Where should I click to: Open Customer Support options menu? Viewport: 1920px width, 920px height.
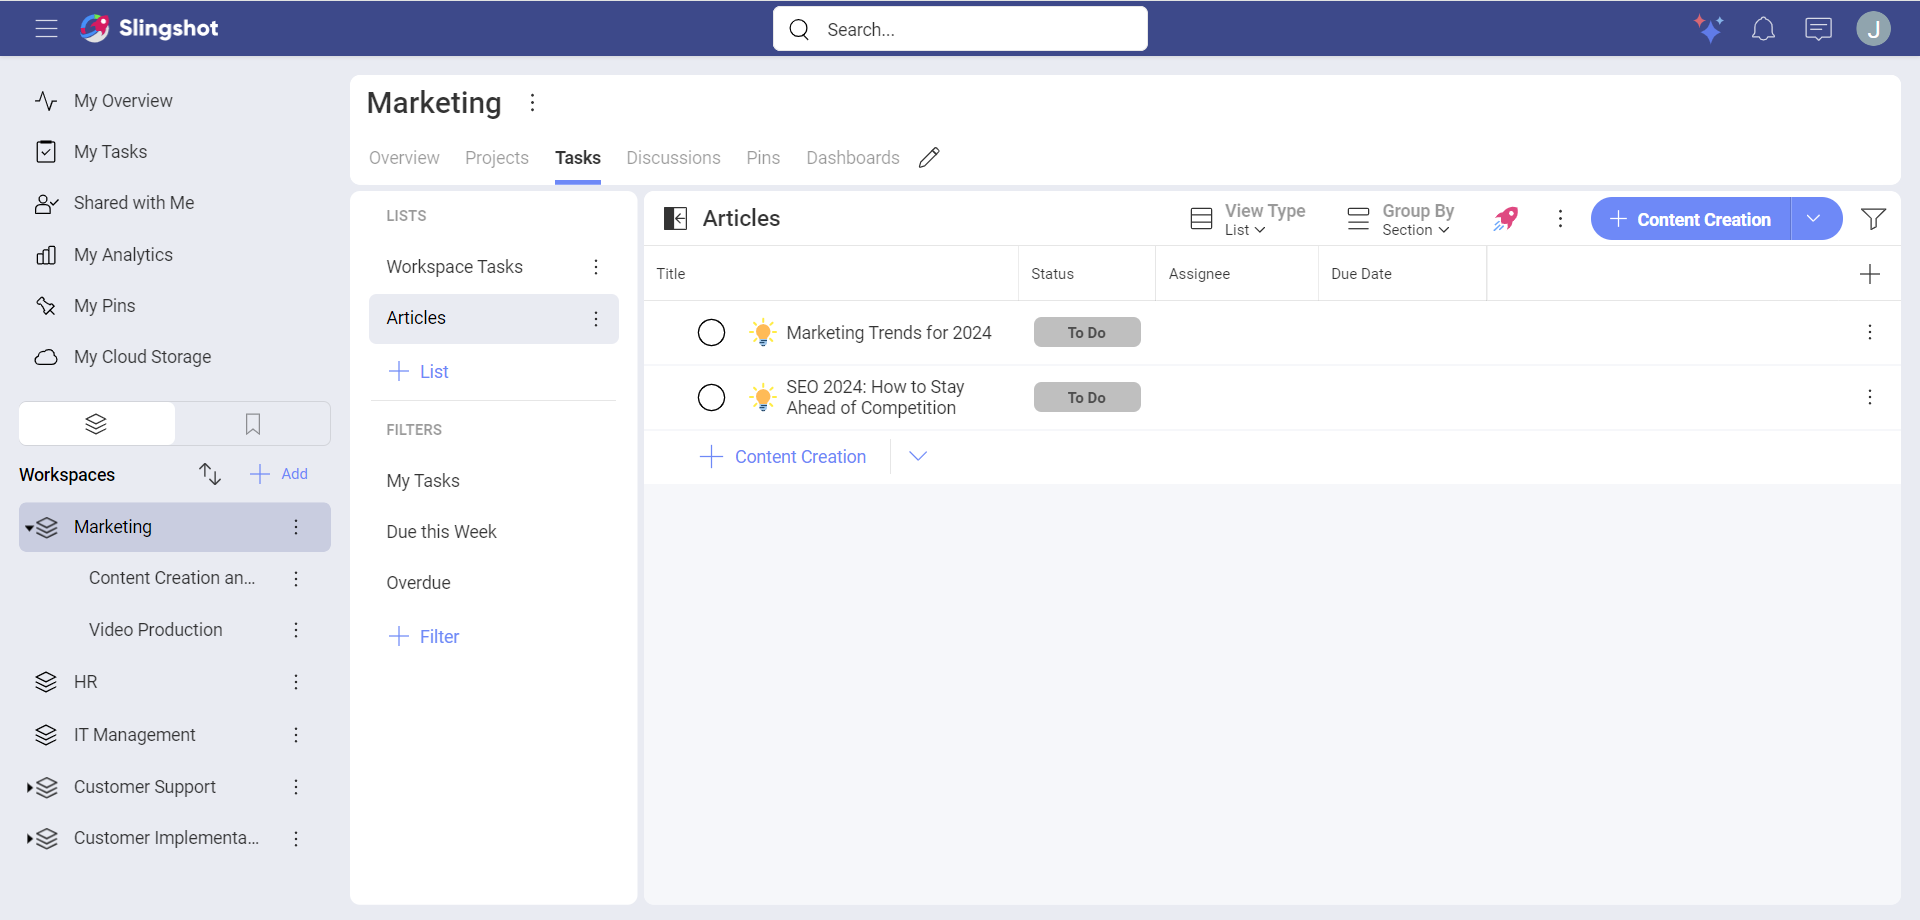(x=296, y=787)
